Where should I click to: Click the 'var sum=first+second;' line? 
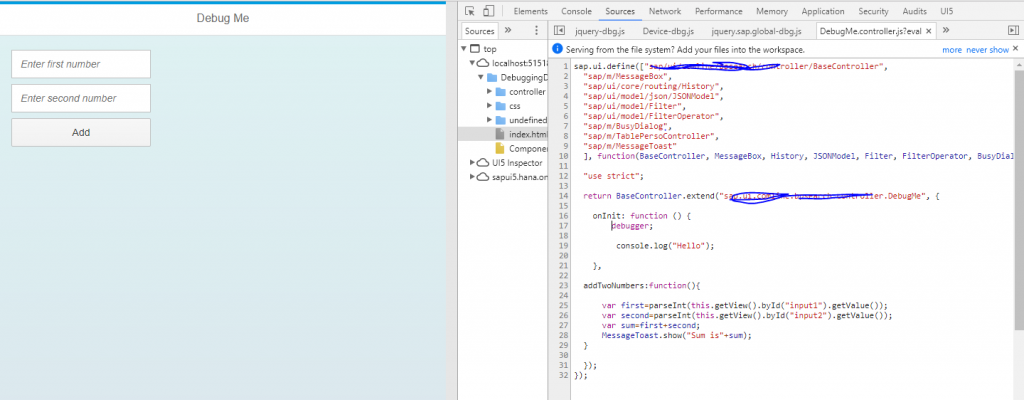point(650,325)
